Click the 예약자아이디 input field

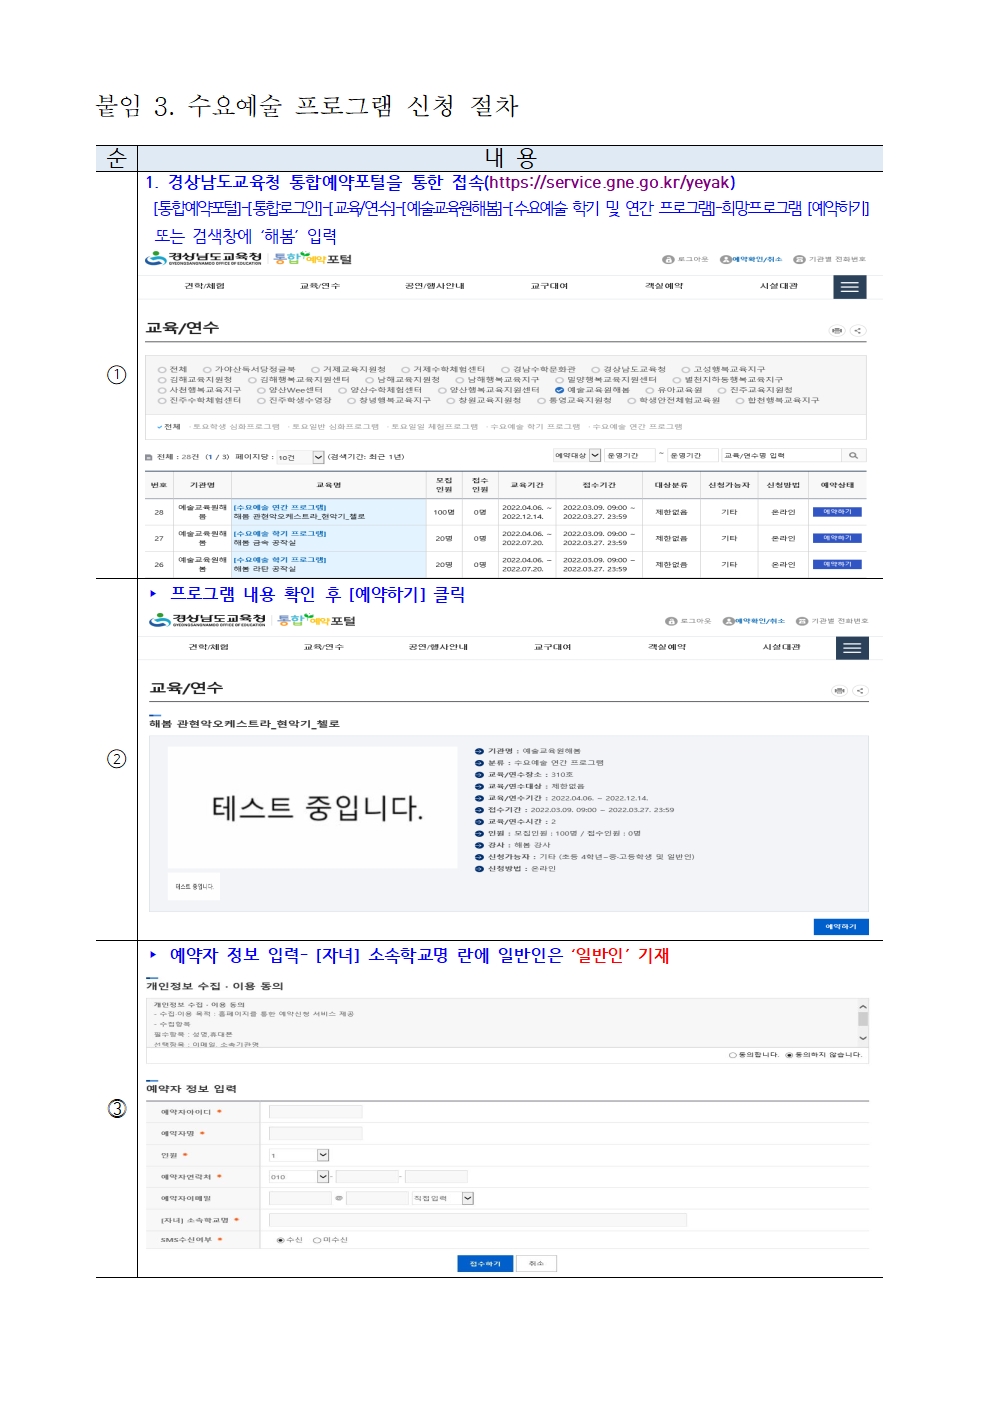316,1112
